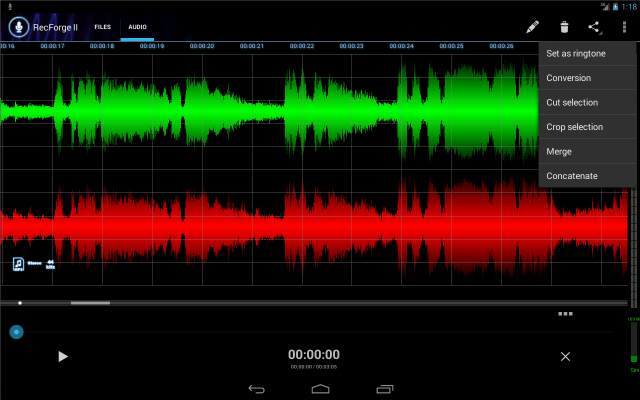This screenshot has width=640, height=400.
Task: Tap the RecForge II microphone logo
Action: coord(17,27)
